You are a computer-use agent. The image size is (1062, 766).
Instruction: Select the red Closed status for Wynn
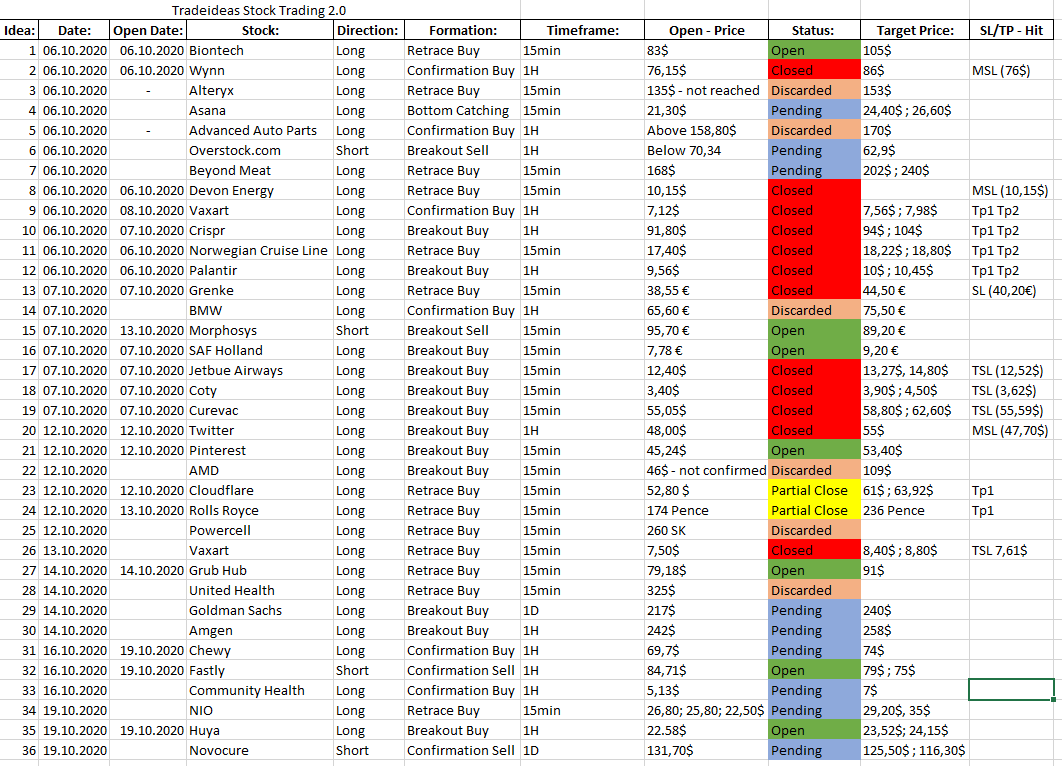(x=814, y=70)
